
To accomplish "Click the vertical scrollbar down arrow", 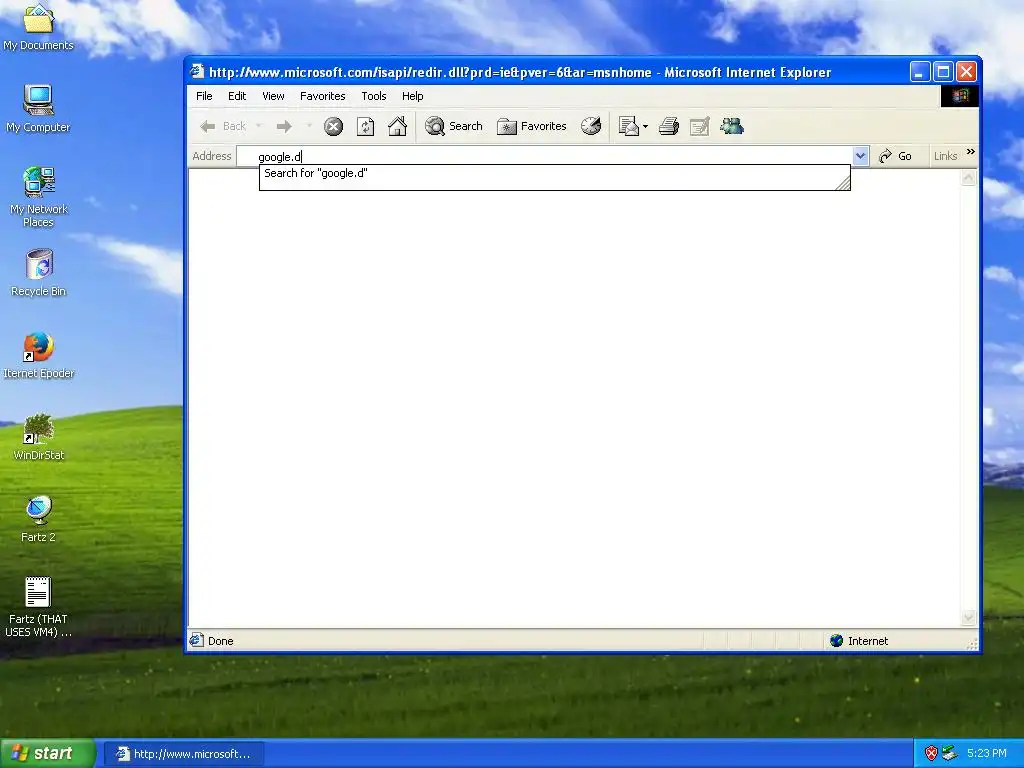I will [968, 617].
